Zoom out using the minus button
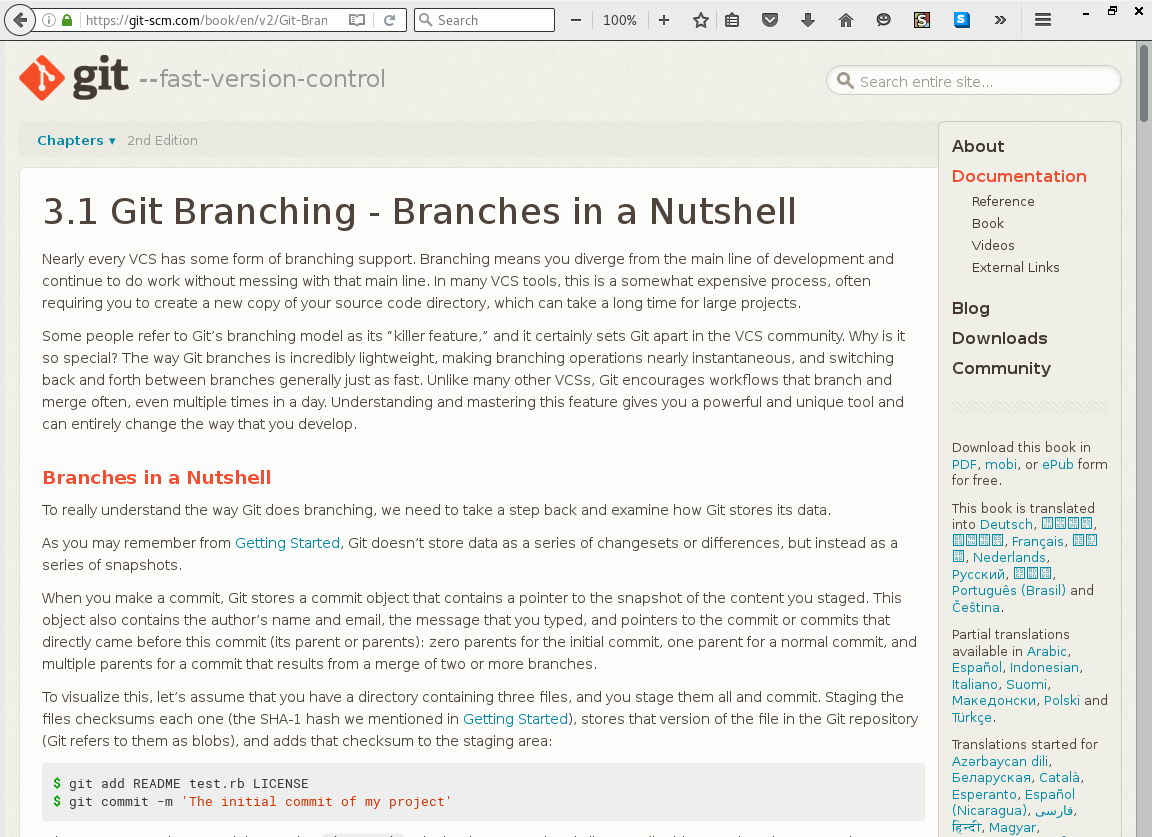This screenshot has width=1152, height=837. (576, 20)
